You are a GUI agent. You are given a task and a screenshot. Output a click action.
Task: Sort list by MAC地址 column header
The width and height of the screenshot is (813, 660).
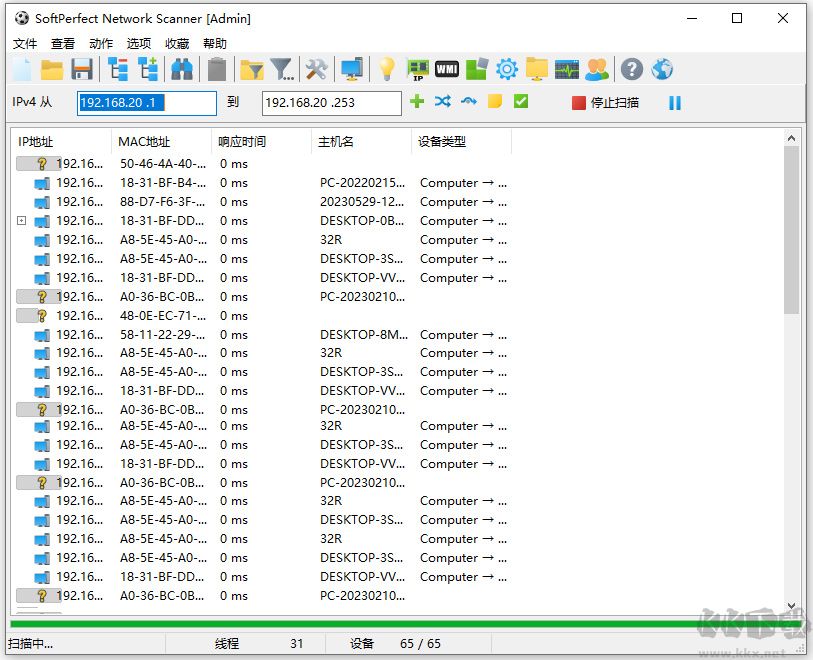pos(145,141)
